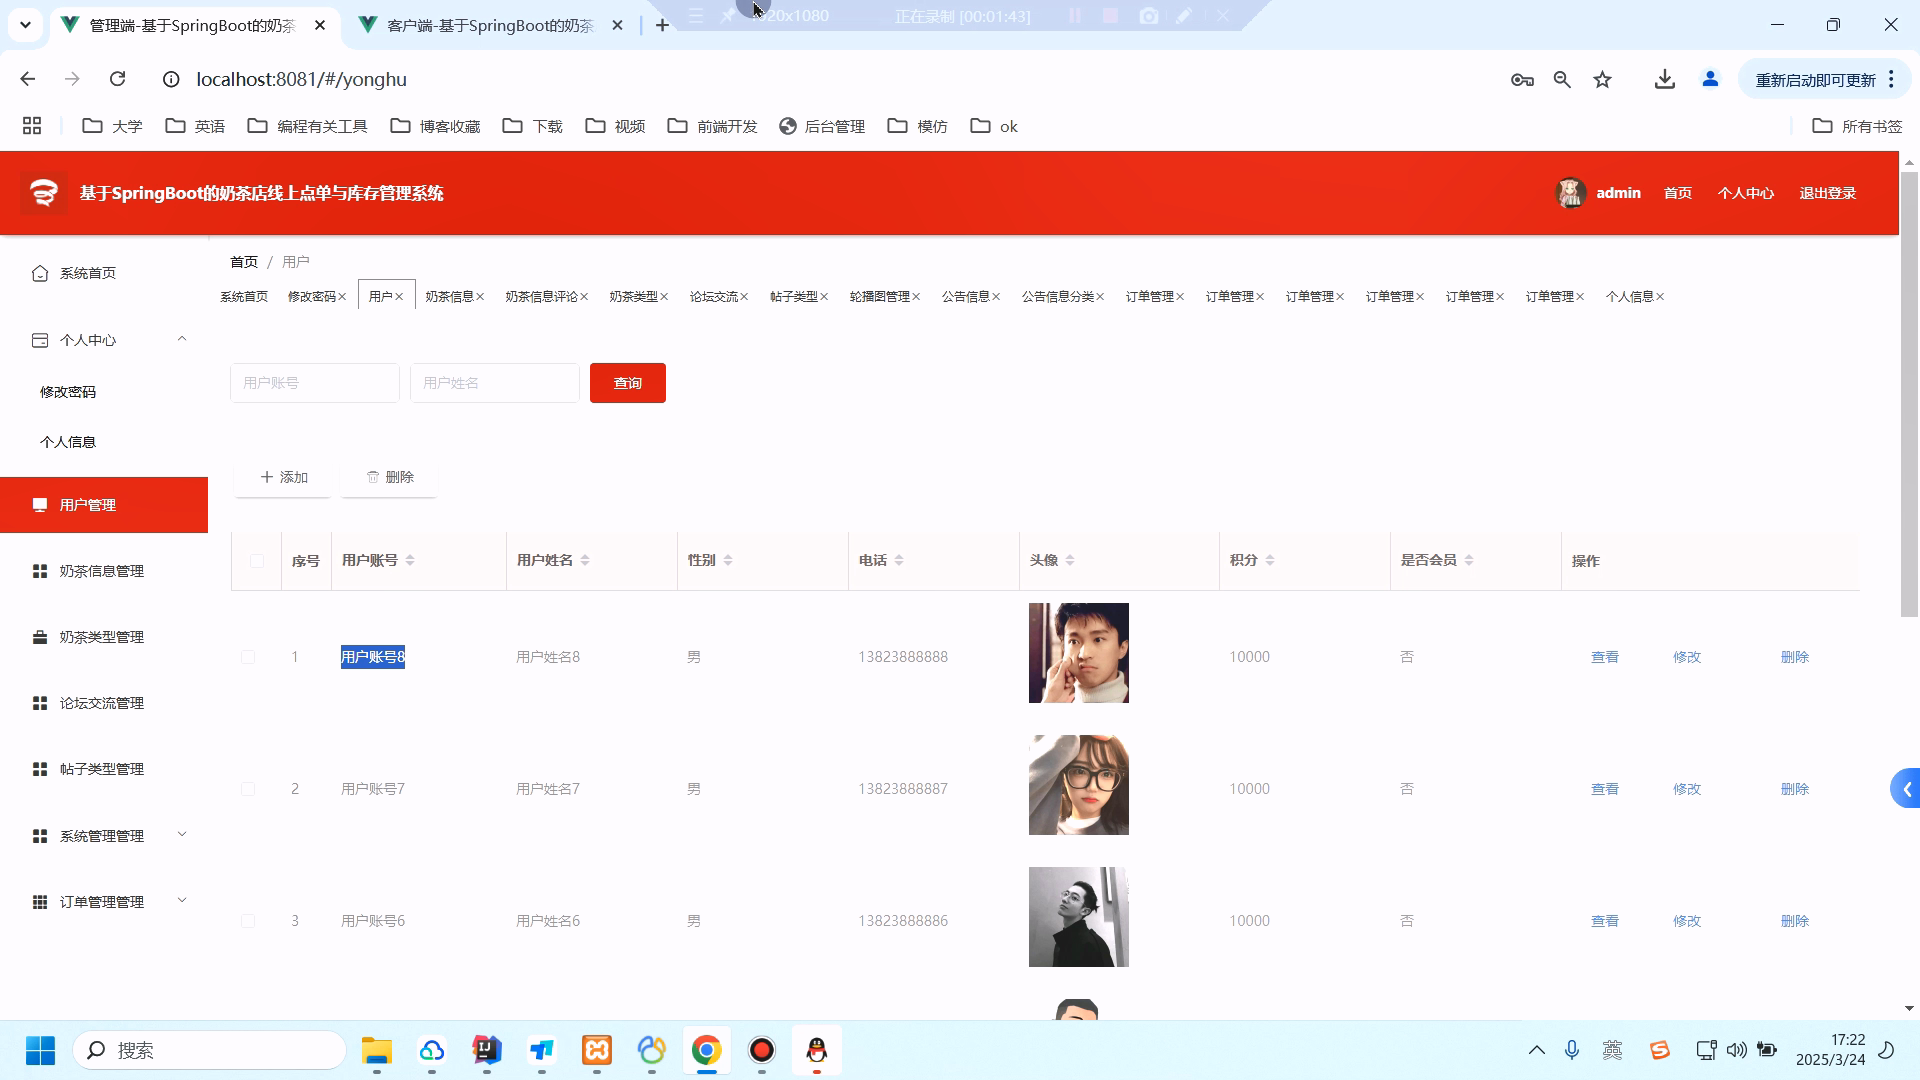Click the 查询 search button
Viewport: 1920px width, 1080px height.
click(x=627, y=382)
